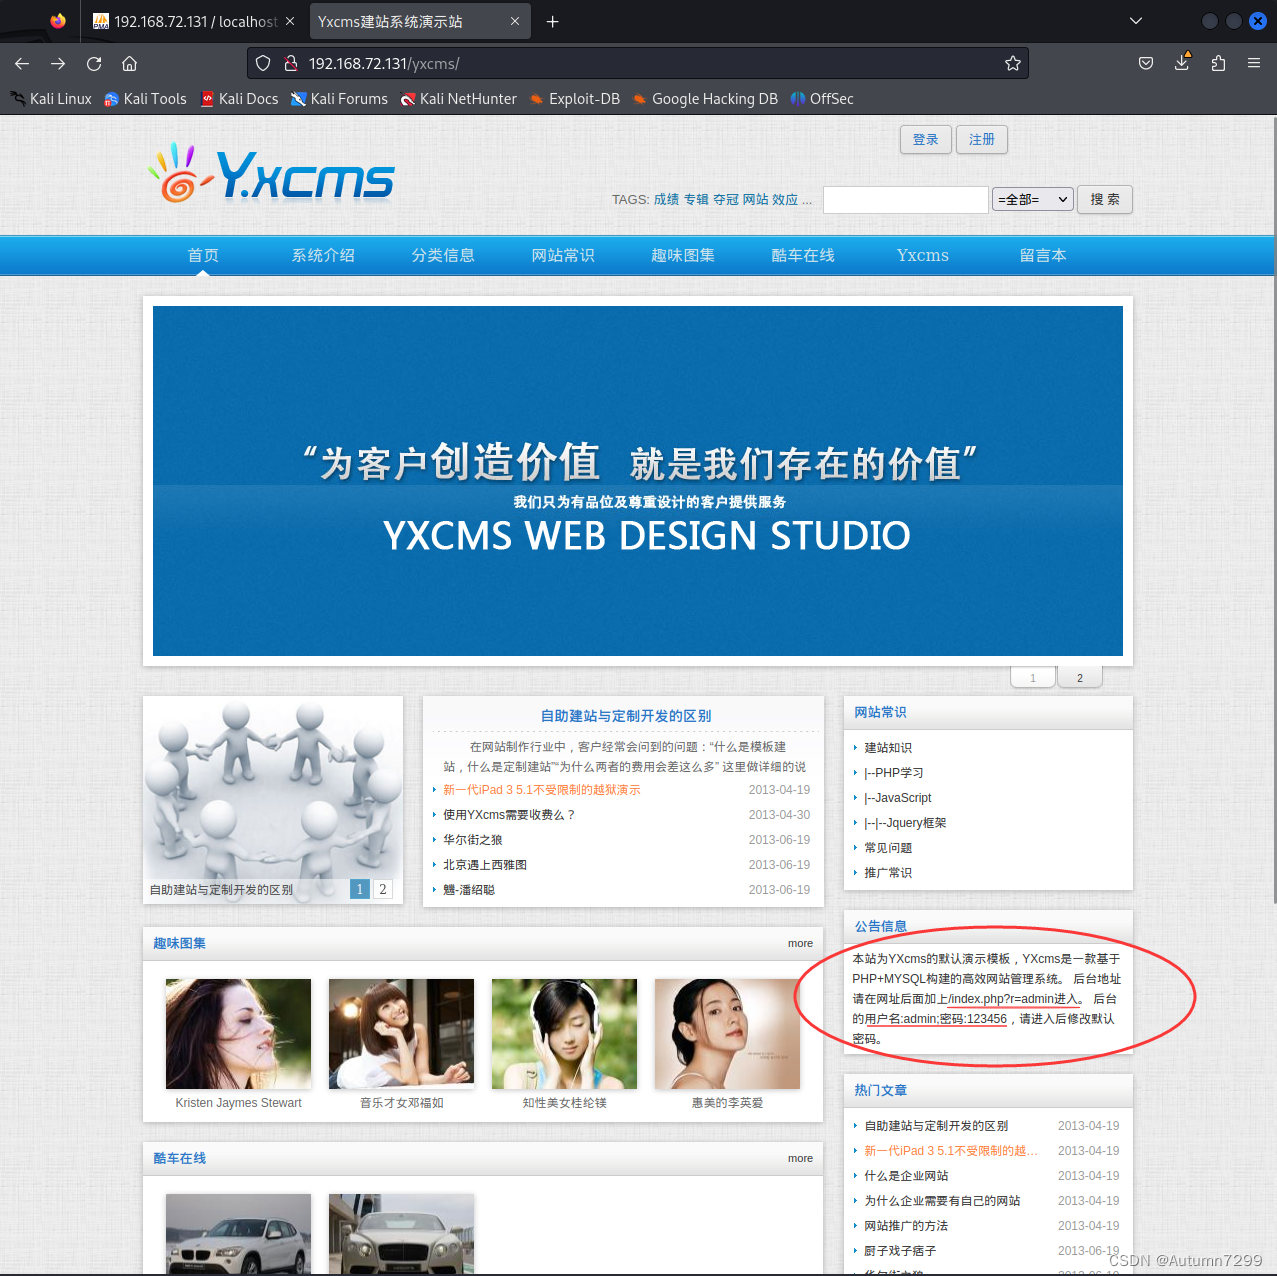This screenshot has width=1277, height=1276.
Task: Open the 推广常识 category link
Action: 888,873
